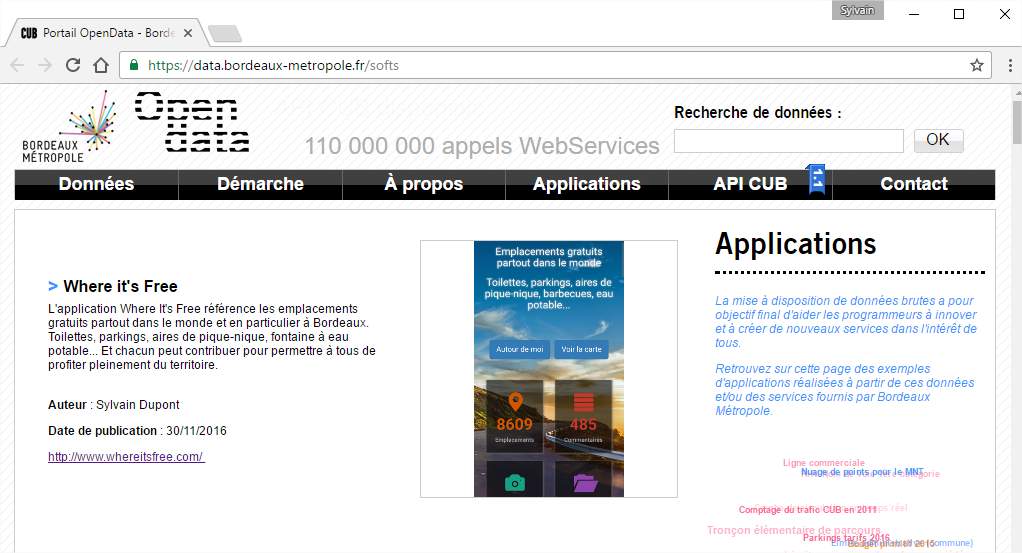Submit the search with the OK button
Image resolution: width=1022 pixels, height=553 pixels.
pos(938,140)
